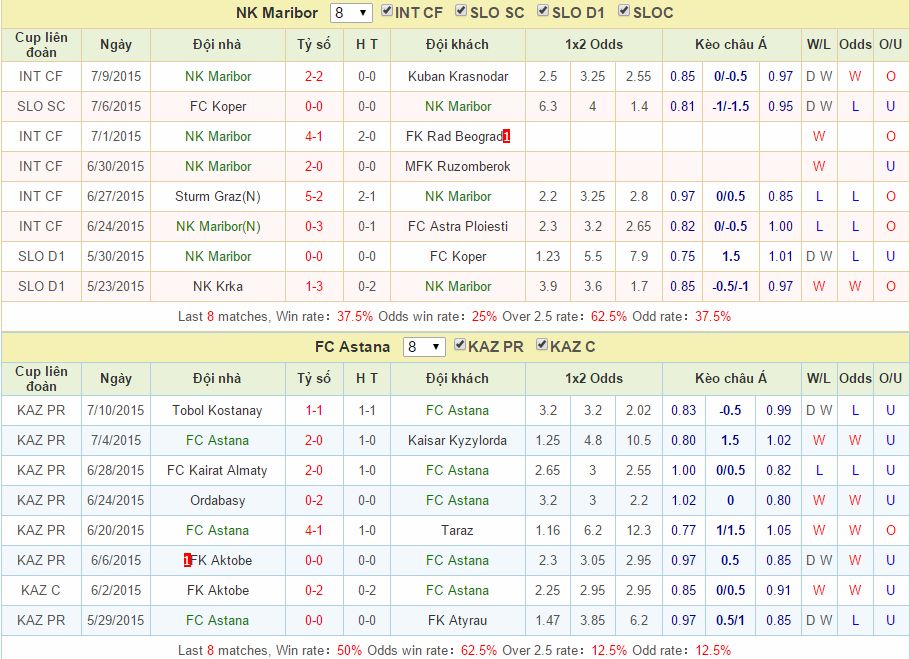Image resolution: width=910 pixels, height=659 pixels.
Task: Click score 2-2 versus Kuban Krasnodar
Action: tap(314, 77)
